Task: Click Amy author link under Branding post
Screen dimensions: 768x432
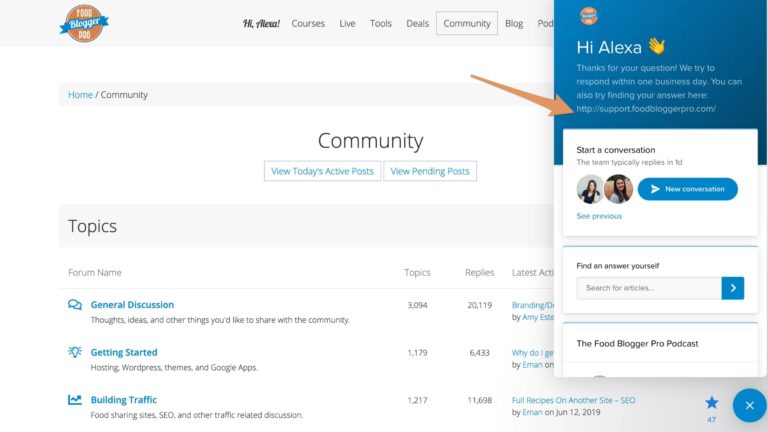Action: point(538,317)
